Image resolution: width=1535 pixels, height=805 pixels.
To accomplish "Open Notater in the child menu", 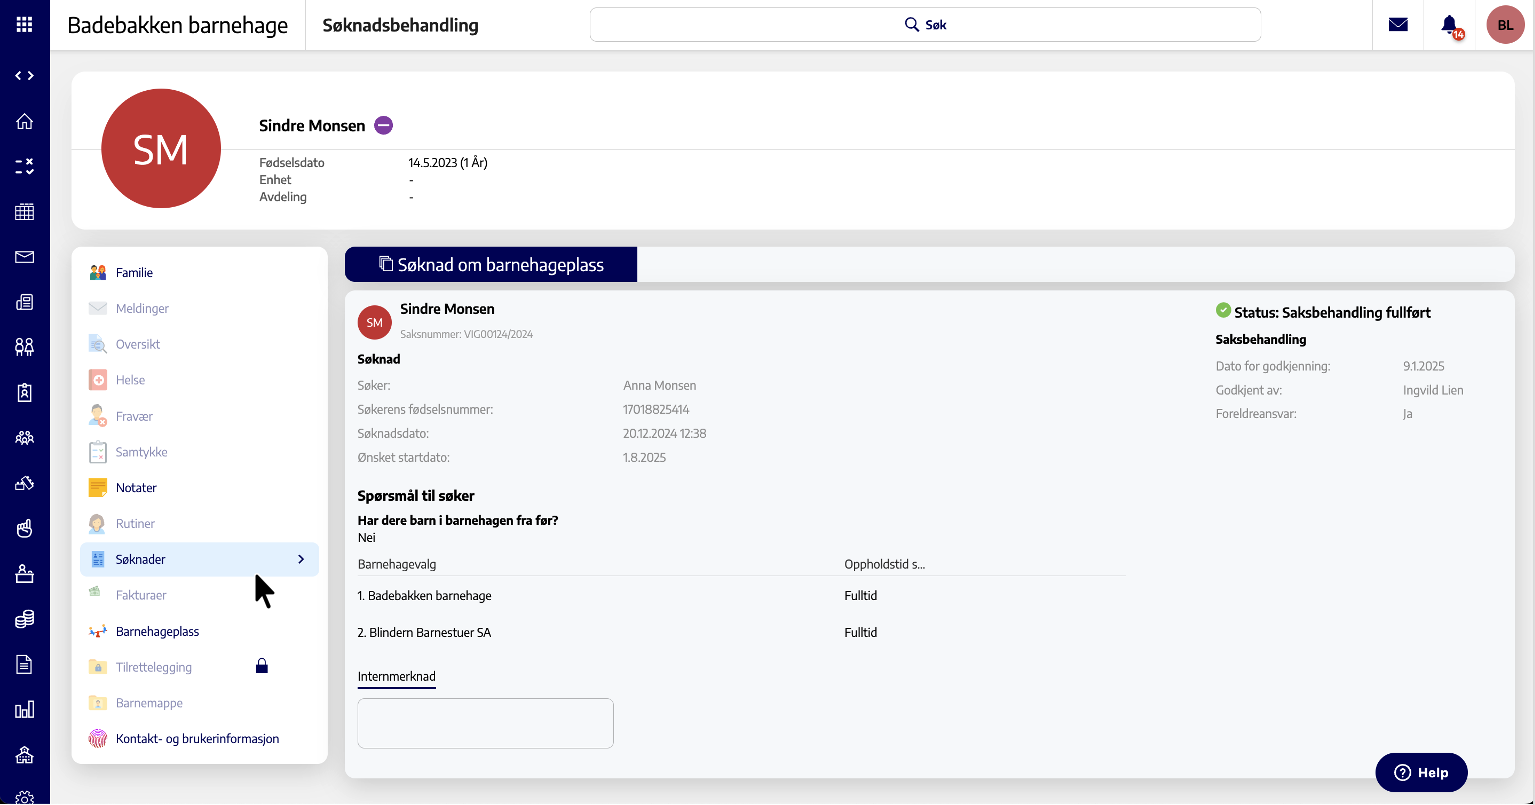I will (x=136, y=488).
